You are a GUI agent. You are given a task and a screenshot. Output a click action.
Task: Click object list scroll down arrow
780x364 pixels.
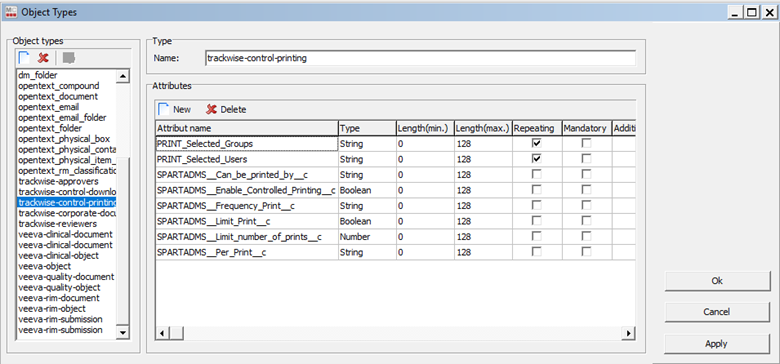pos(122,333)
